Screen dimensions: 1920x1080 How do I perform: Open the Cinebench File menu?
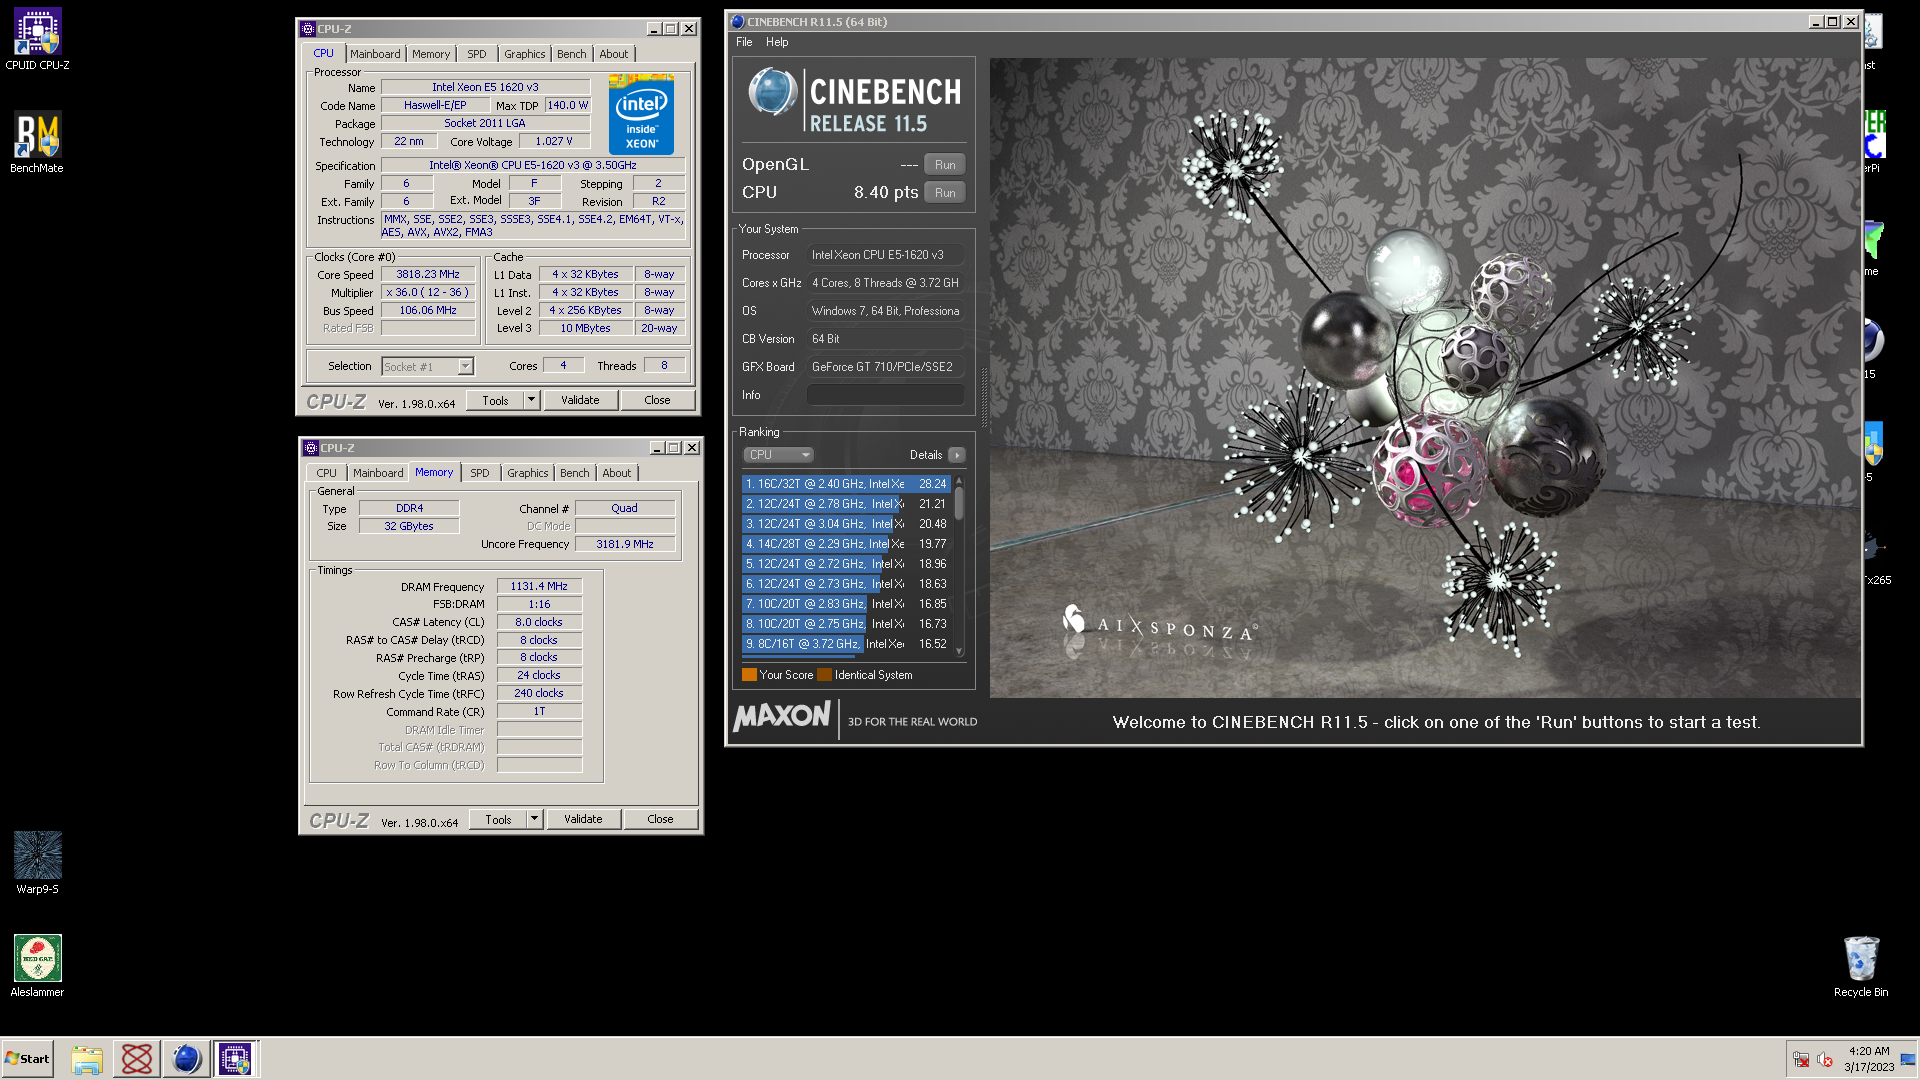744,42
